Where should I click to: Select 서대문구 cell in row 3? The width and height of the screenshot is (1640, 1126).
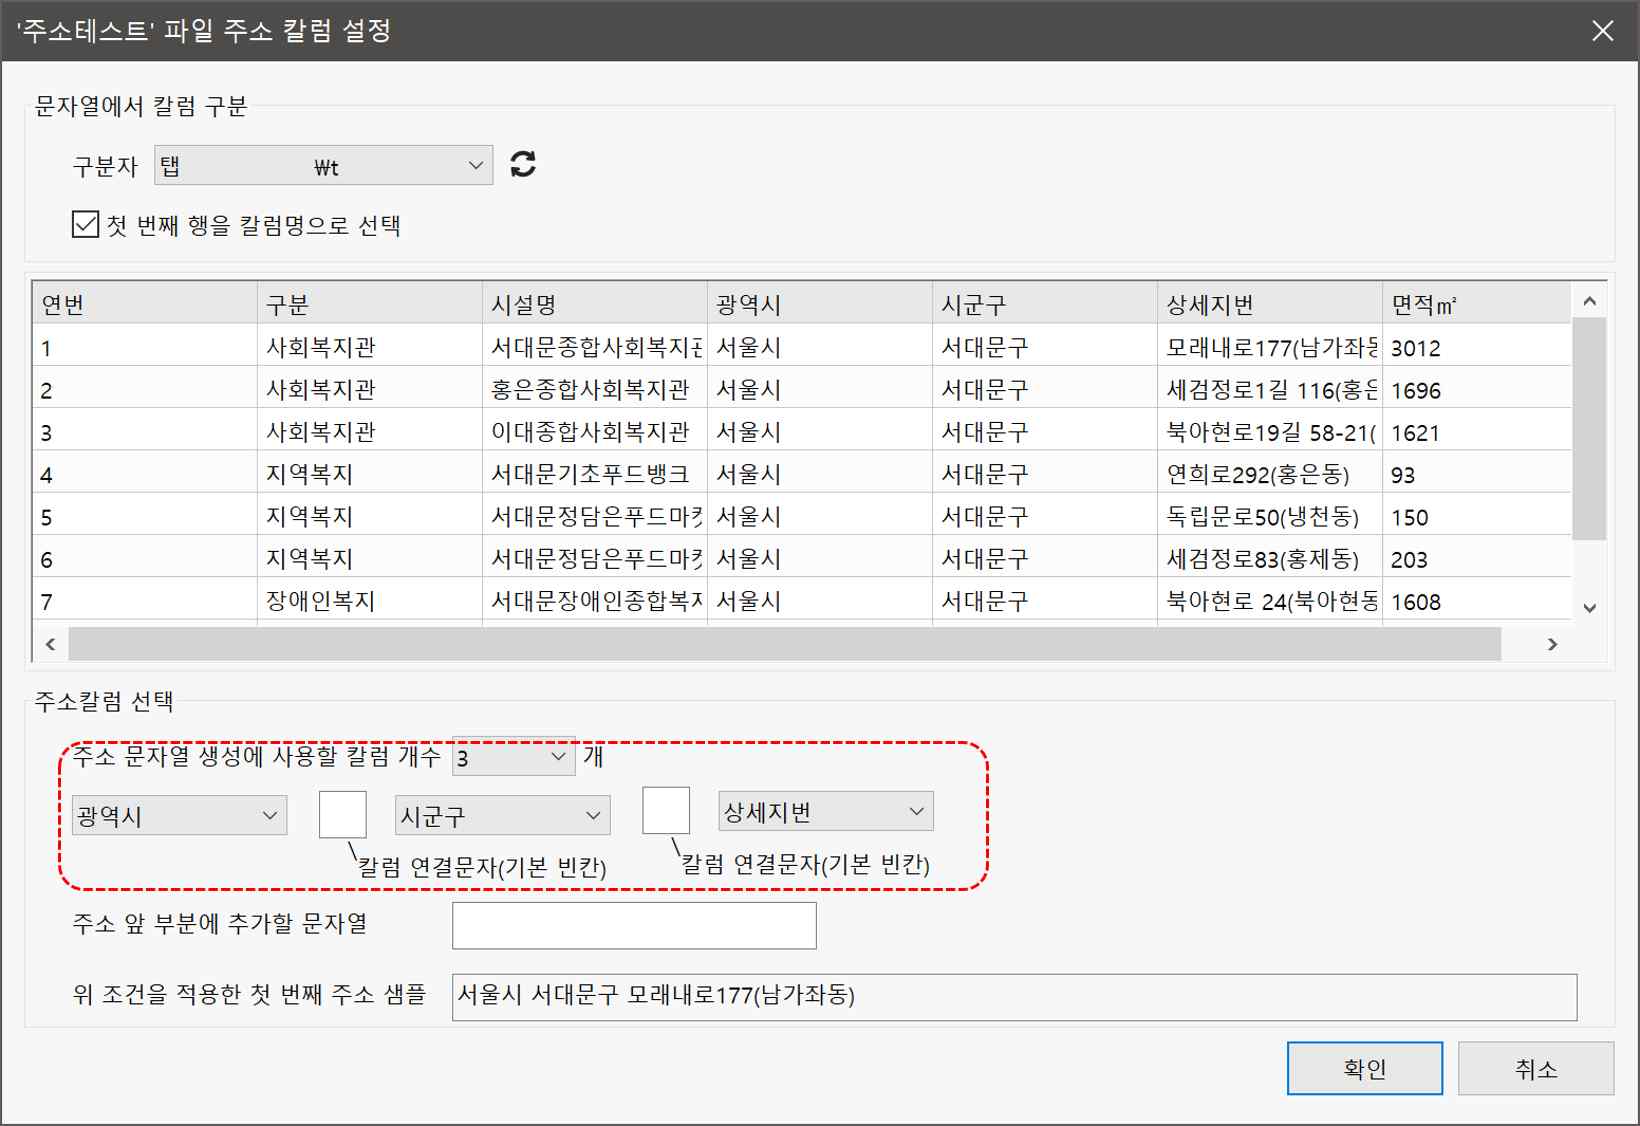[1045, 431]
